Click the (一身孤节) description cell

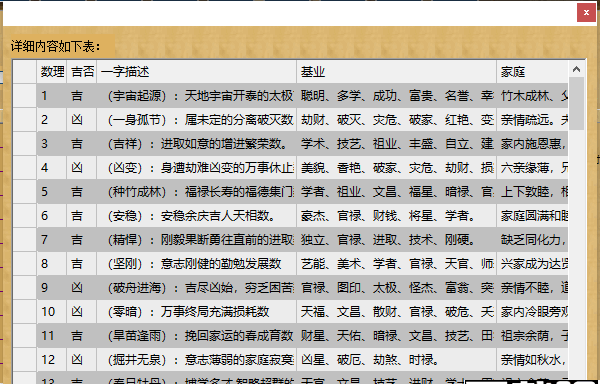click(197, 120)
